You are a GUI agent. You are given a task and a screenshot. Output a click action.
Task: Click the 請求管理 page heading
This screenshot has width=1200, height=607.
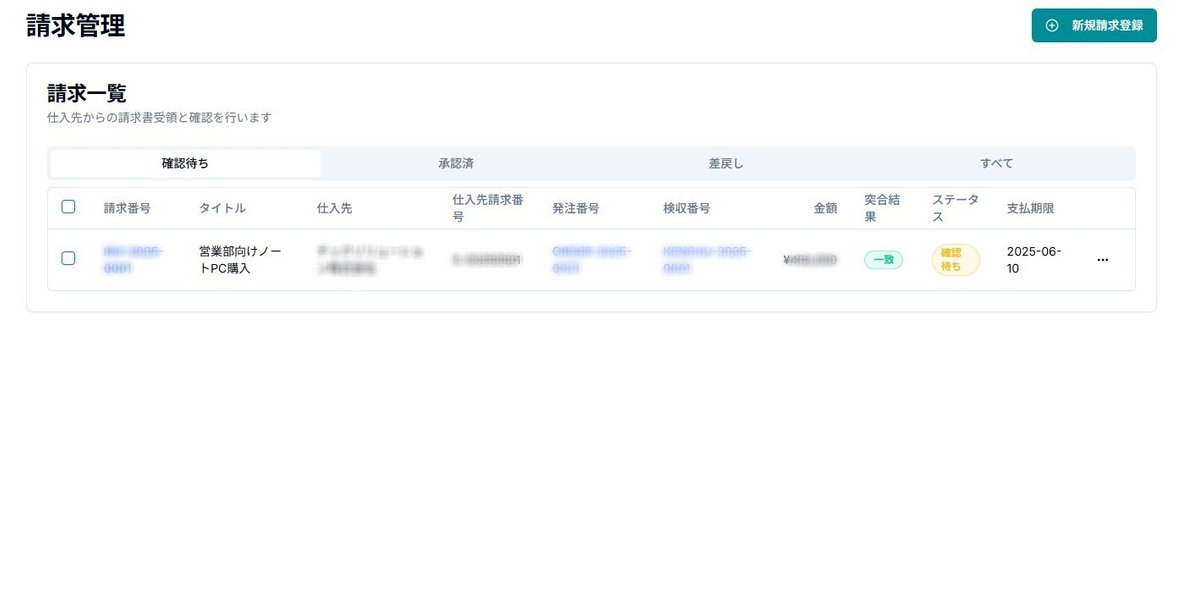76,26
